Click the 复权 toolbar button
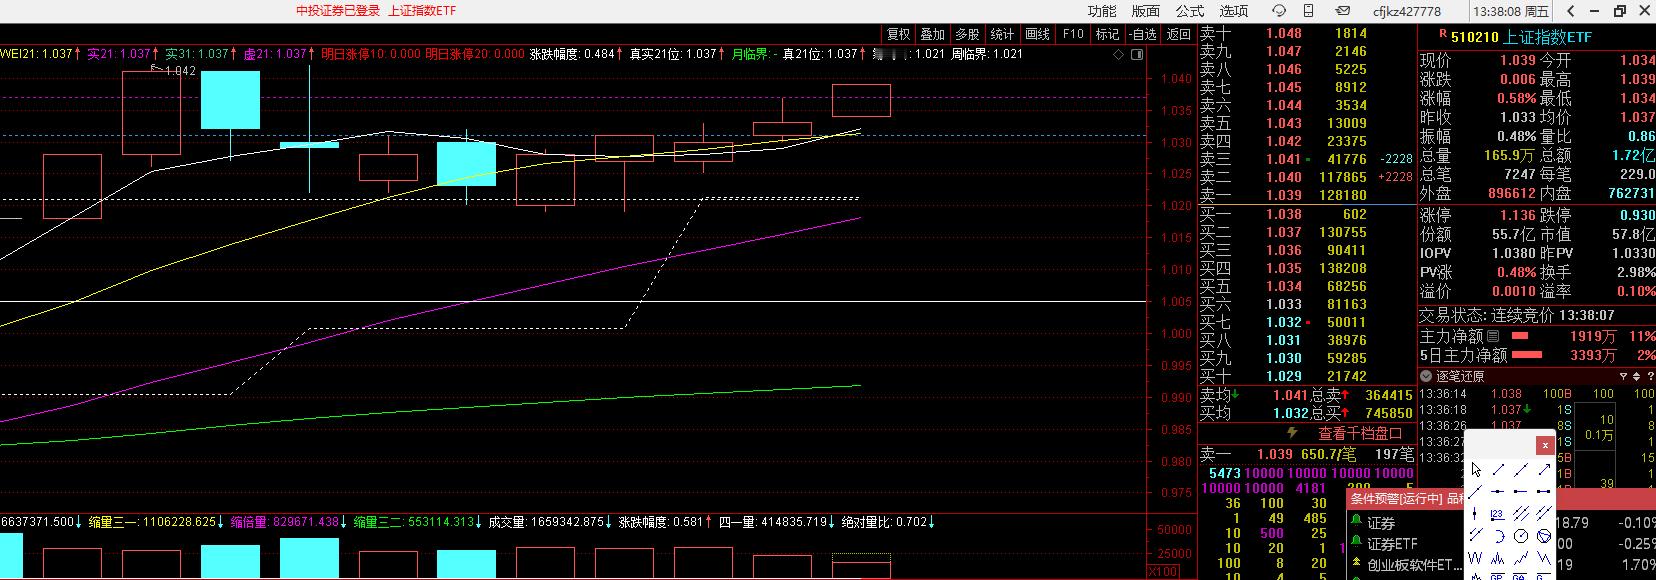 [x=899, y=34]
